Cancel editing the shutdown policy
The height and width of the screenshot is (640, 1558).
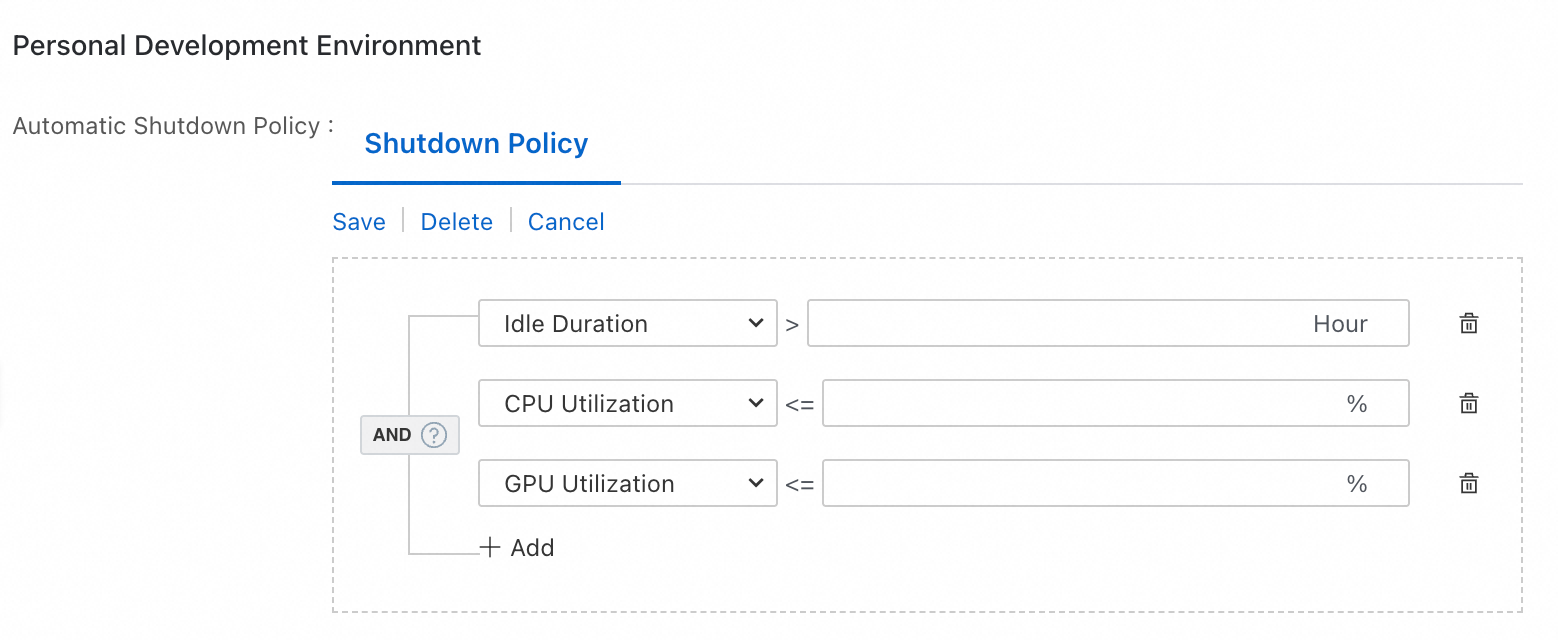(x=566, y=222)
